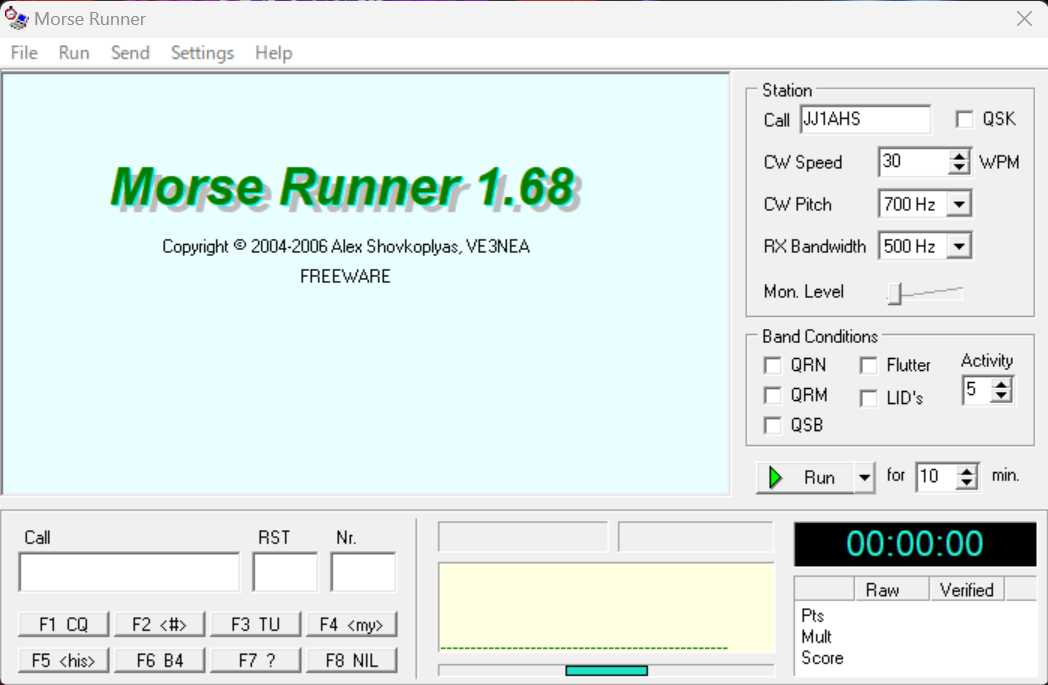Click the F3 TU button

point(255,624)
